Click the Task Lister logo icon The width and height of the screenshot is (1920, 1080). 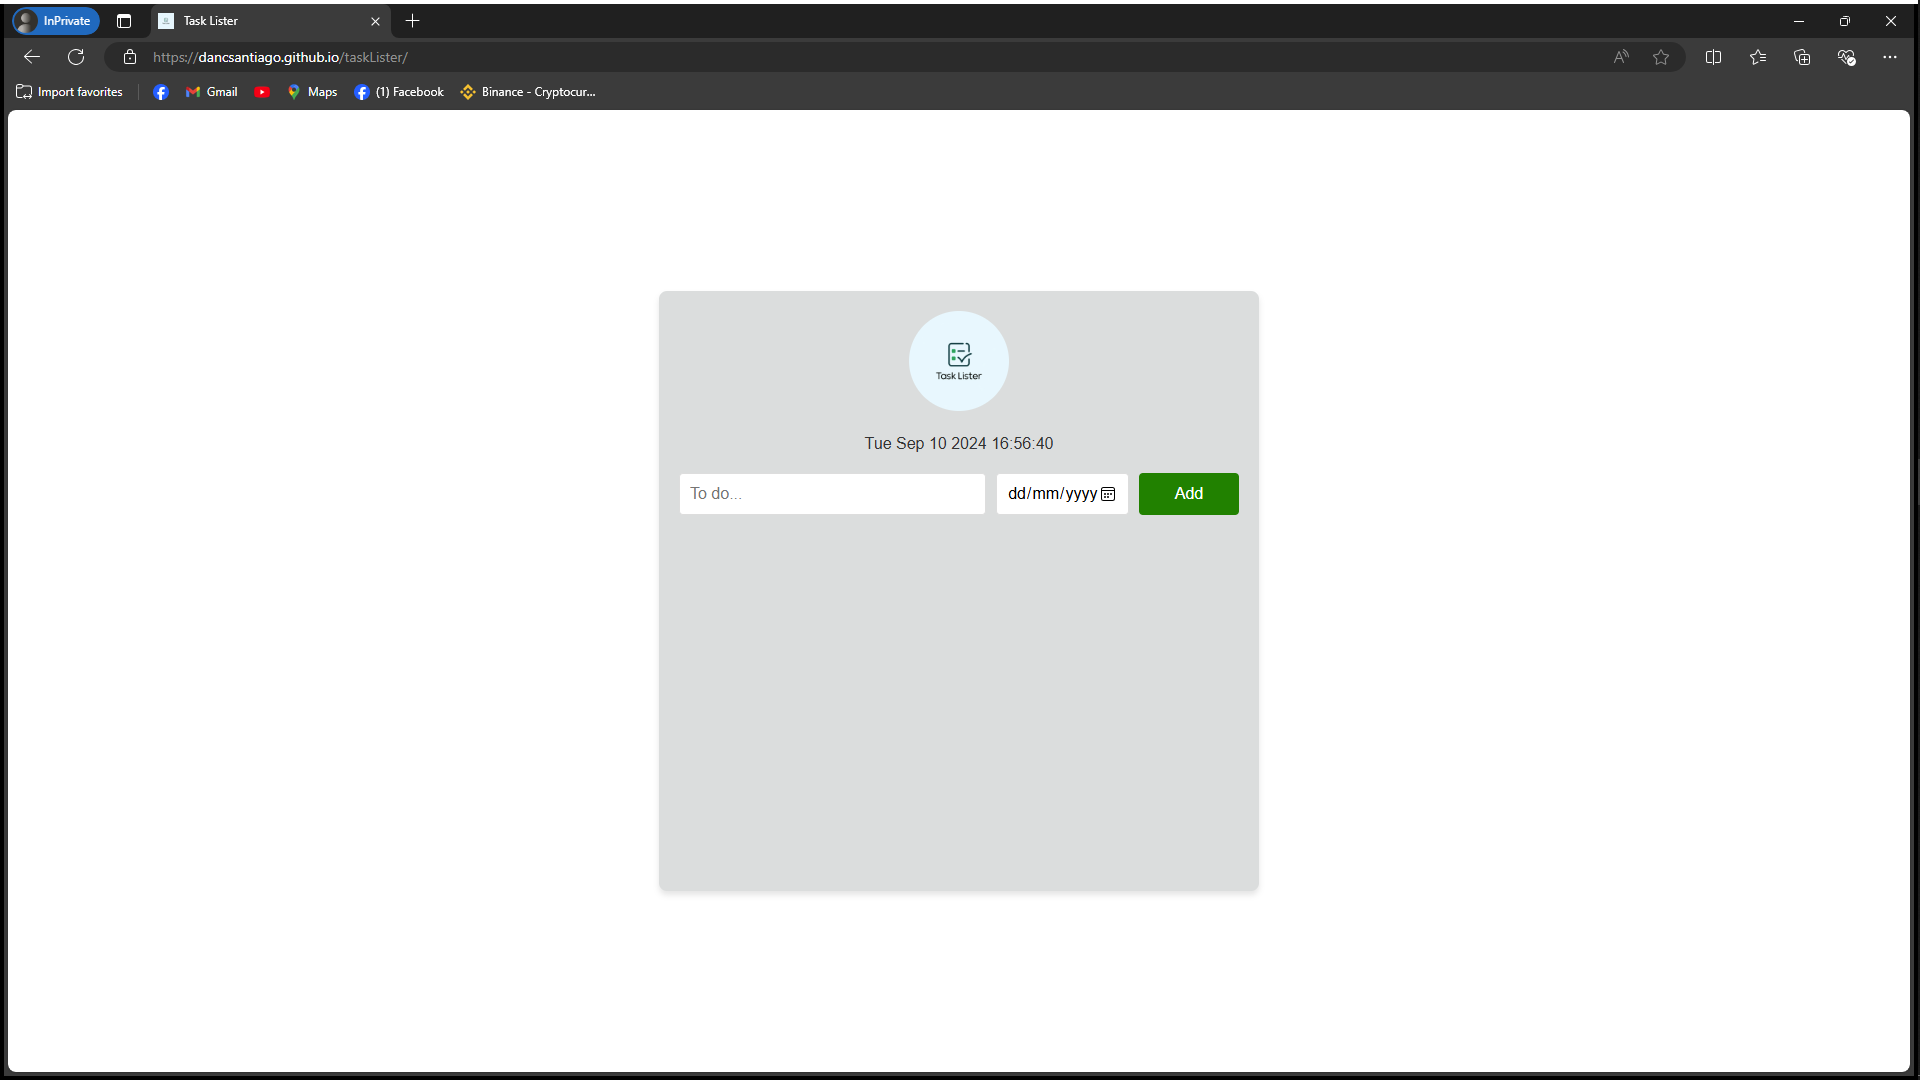(x=958, y=360)
